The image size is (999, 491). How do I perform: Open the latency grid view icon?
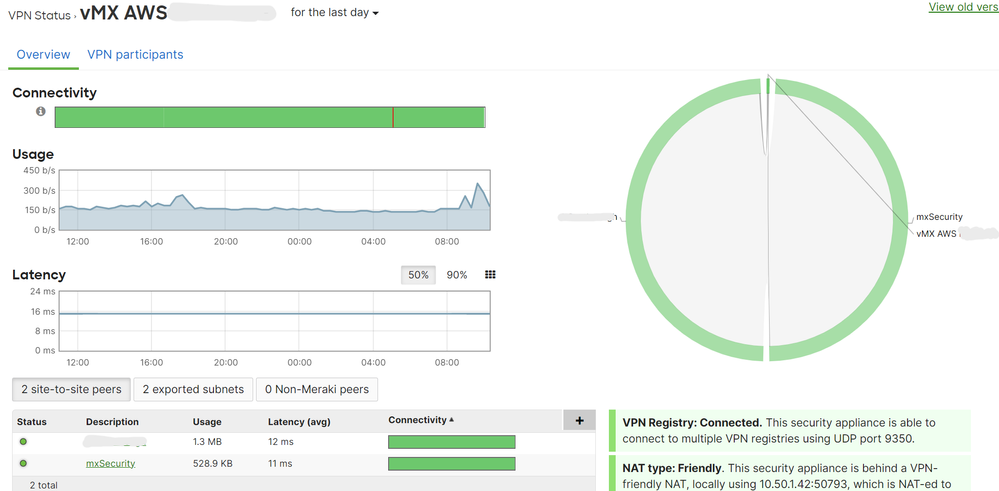490,274
